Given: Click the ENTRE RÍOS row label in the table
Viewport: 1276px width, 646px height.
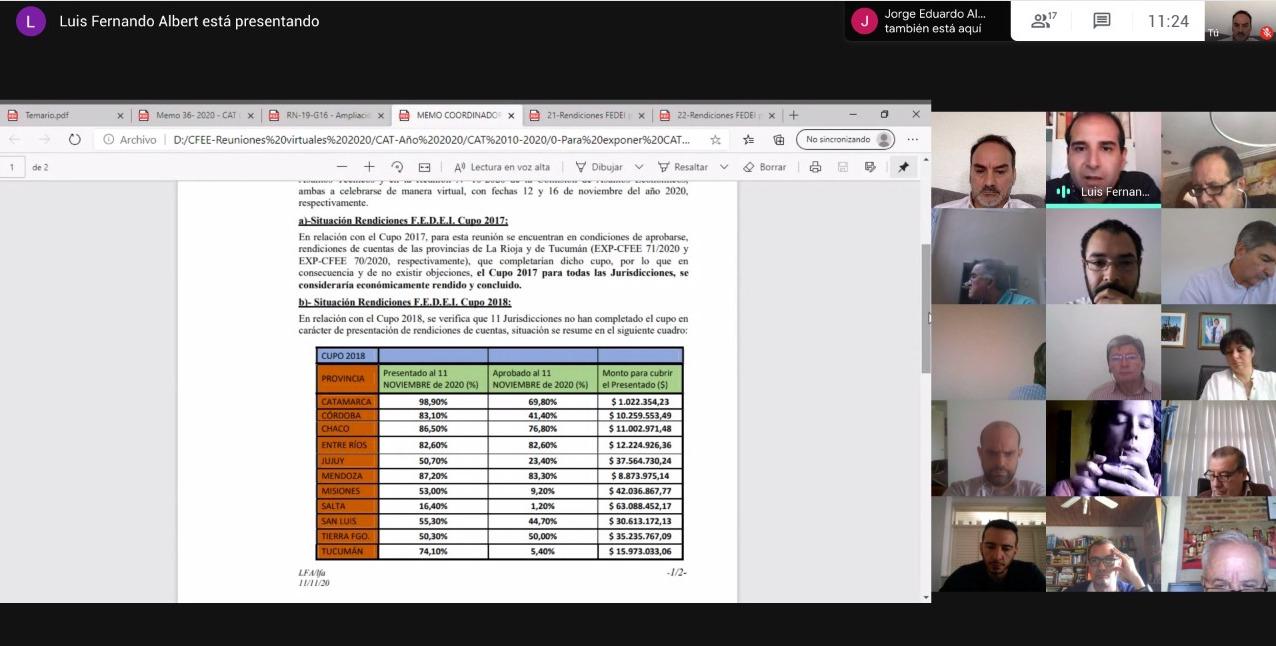Looking at the screenshot, I should [x=347, y=444].
